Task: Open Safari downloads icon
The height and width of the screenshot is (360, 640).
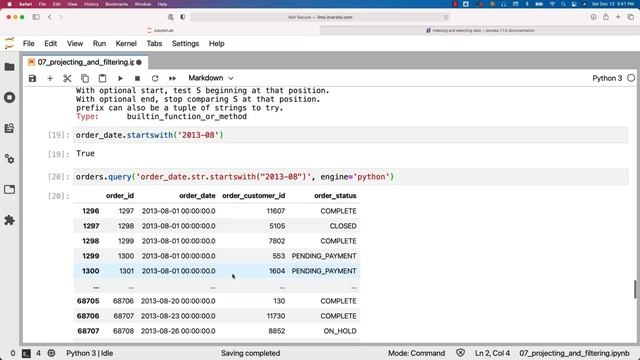Action: pos(593,17)
